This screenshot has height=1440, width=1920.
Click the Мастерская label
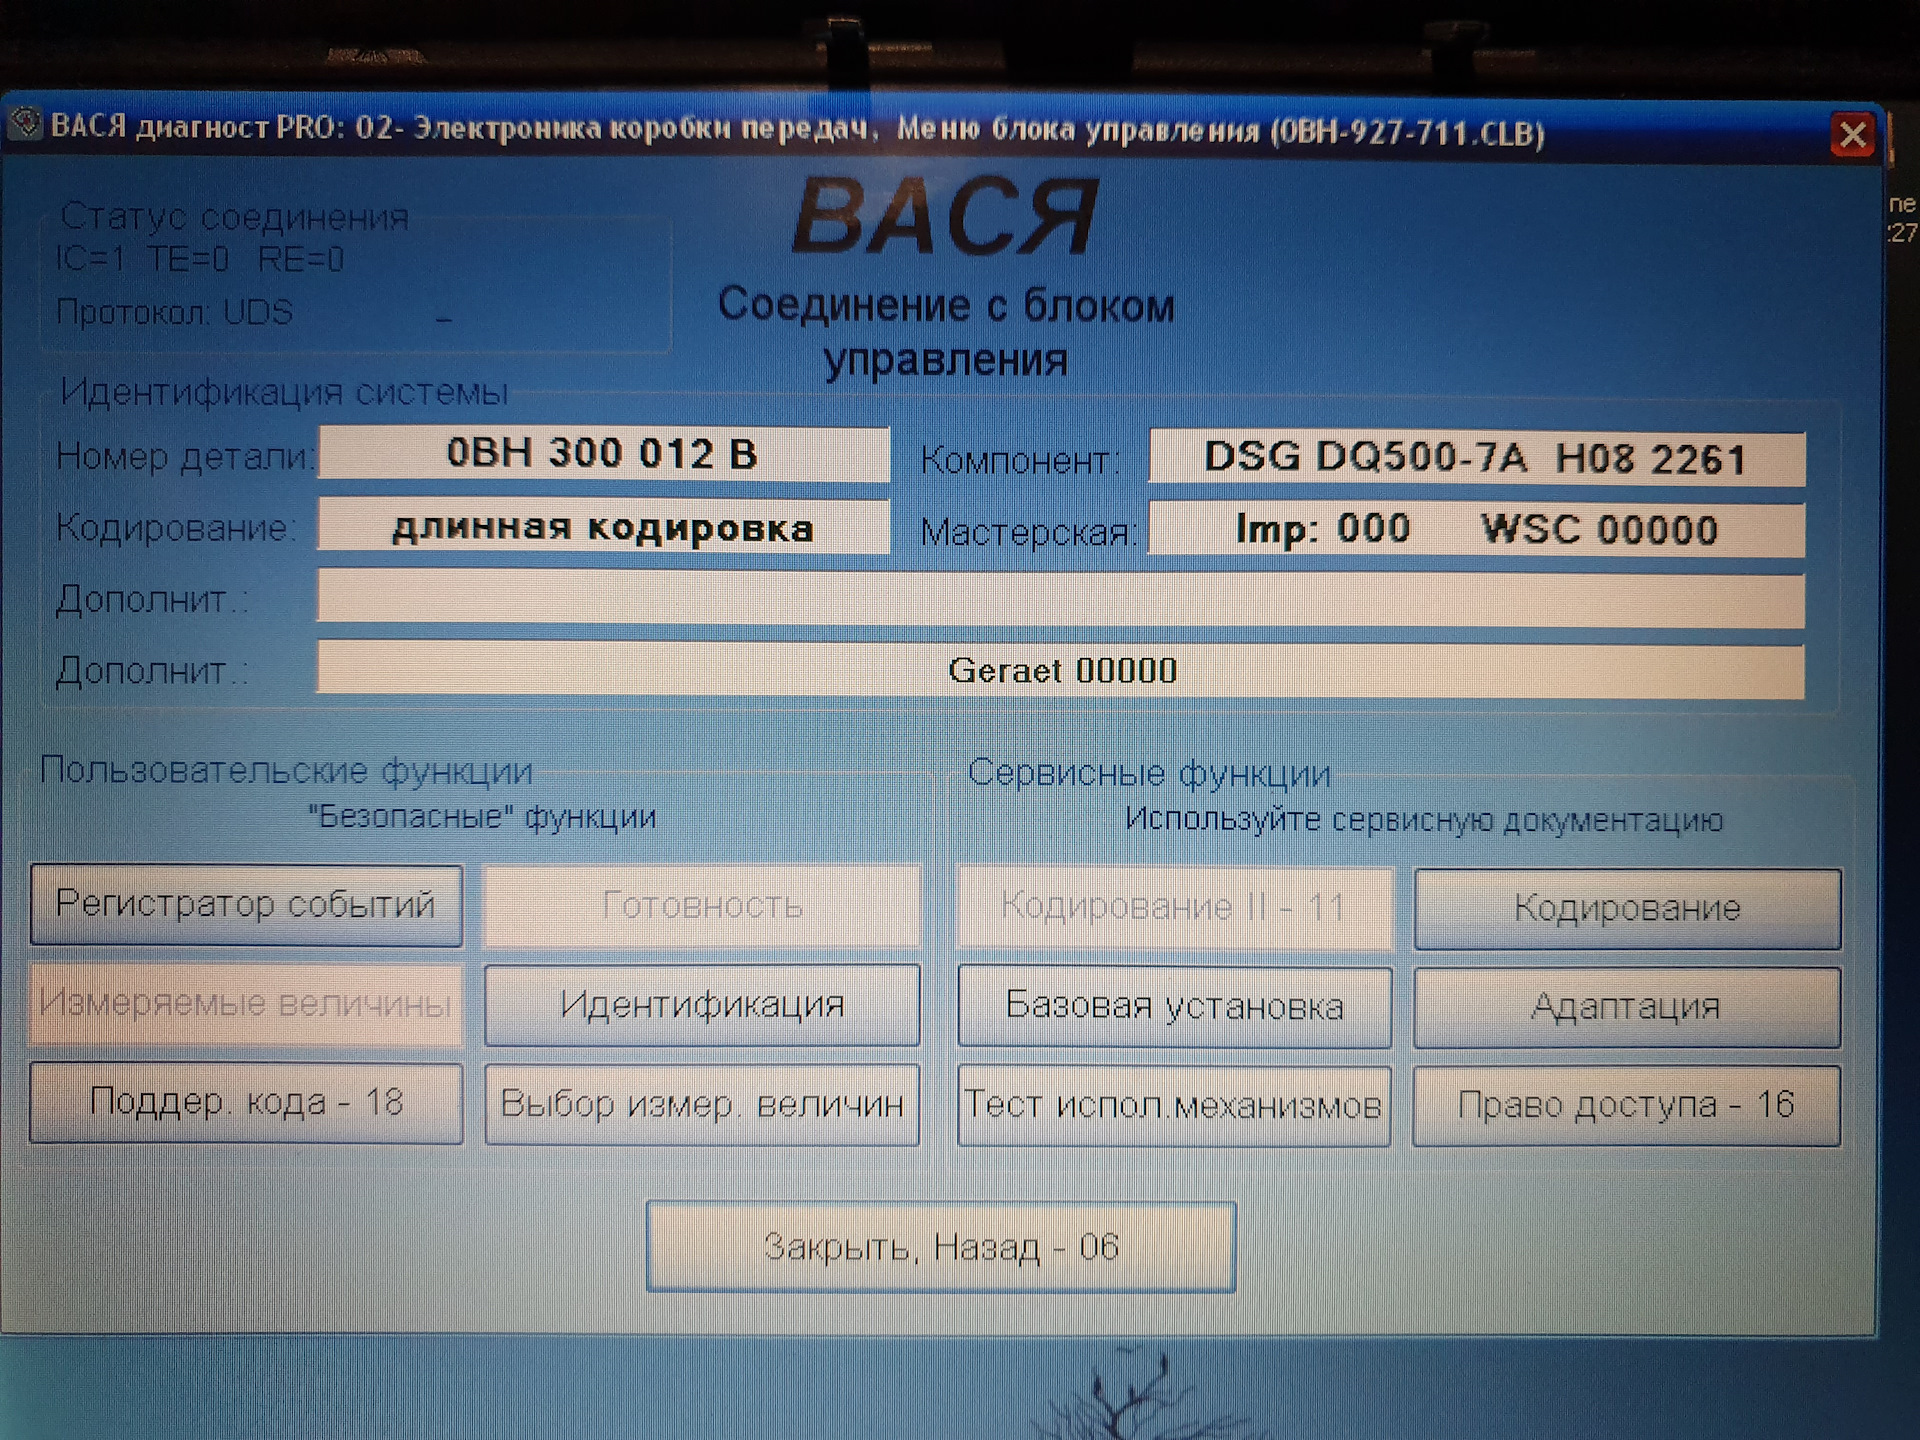point(1029,532)
